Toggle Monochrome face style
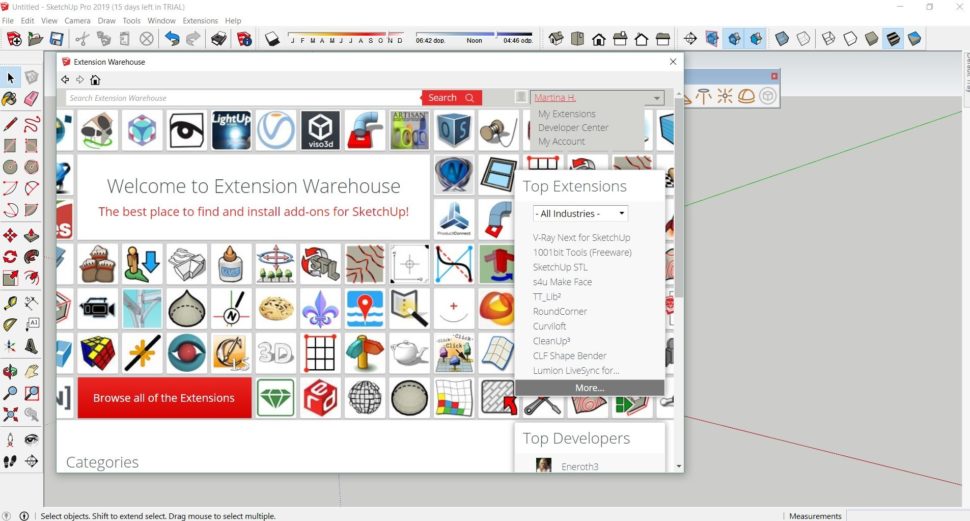 914,39
